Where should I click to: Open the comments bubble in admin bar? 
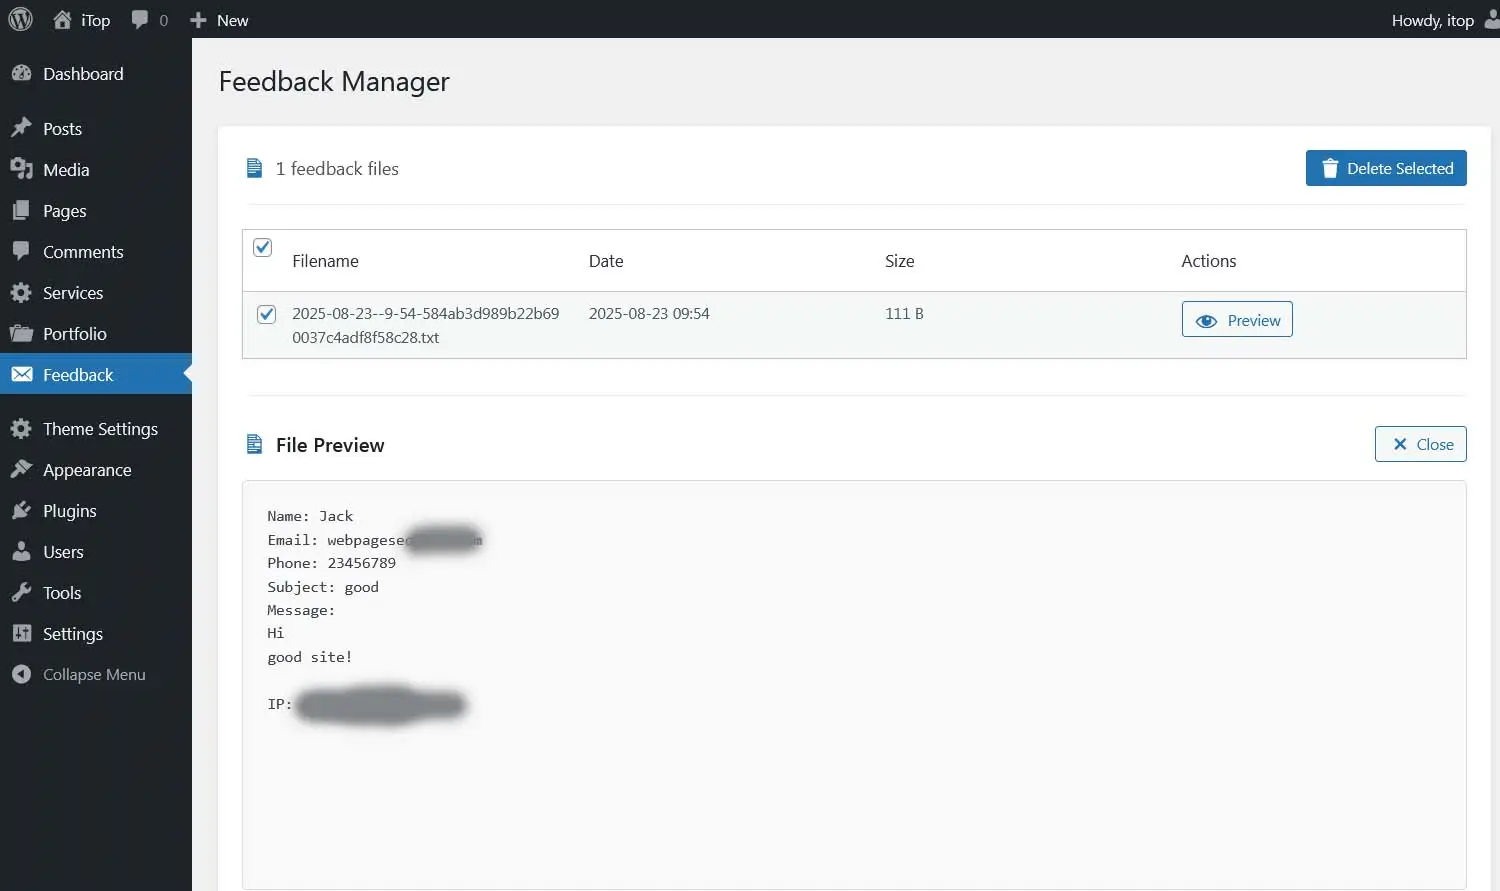(140, 19)
